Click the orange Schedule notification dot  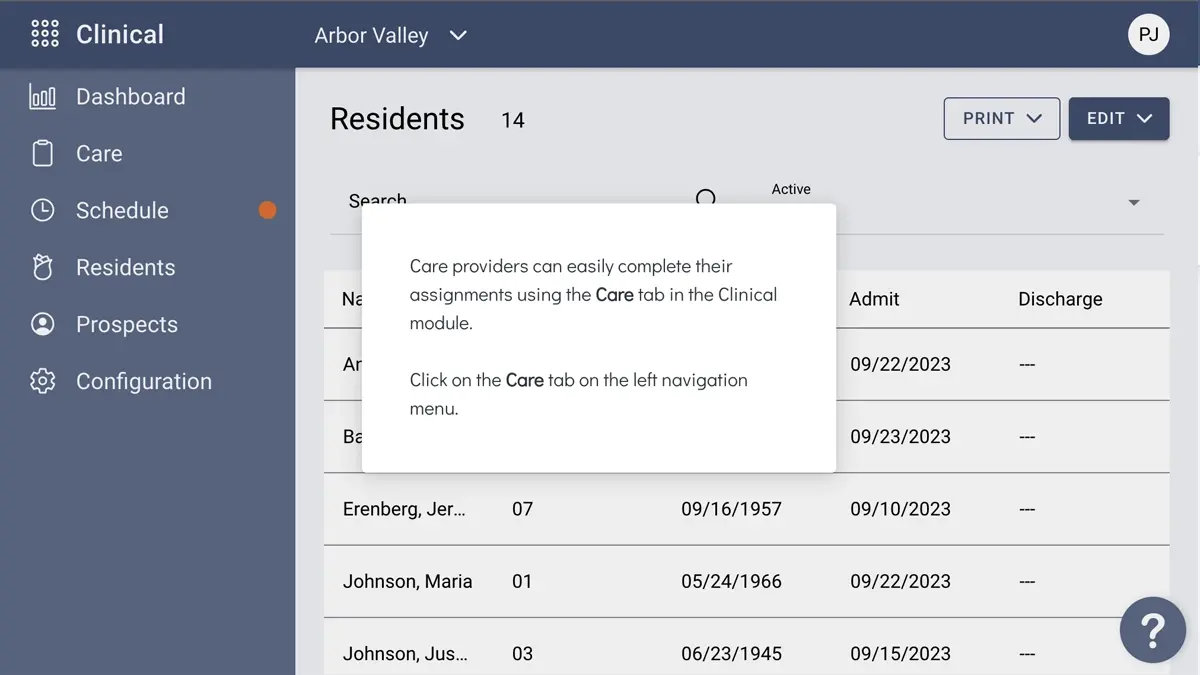pyautogui.click(x=267, y=210)
